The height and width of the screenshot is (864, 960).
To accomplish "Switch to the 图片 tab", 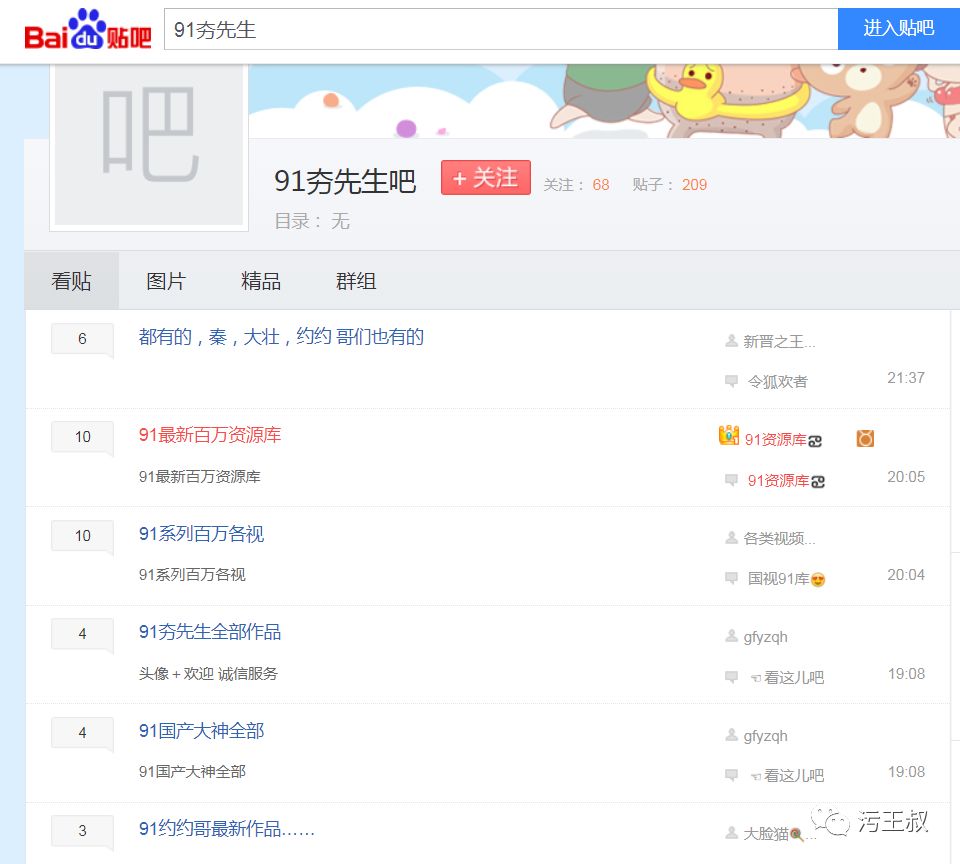I will click(x=166, y=281).
